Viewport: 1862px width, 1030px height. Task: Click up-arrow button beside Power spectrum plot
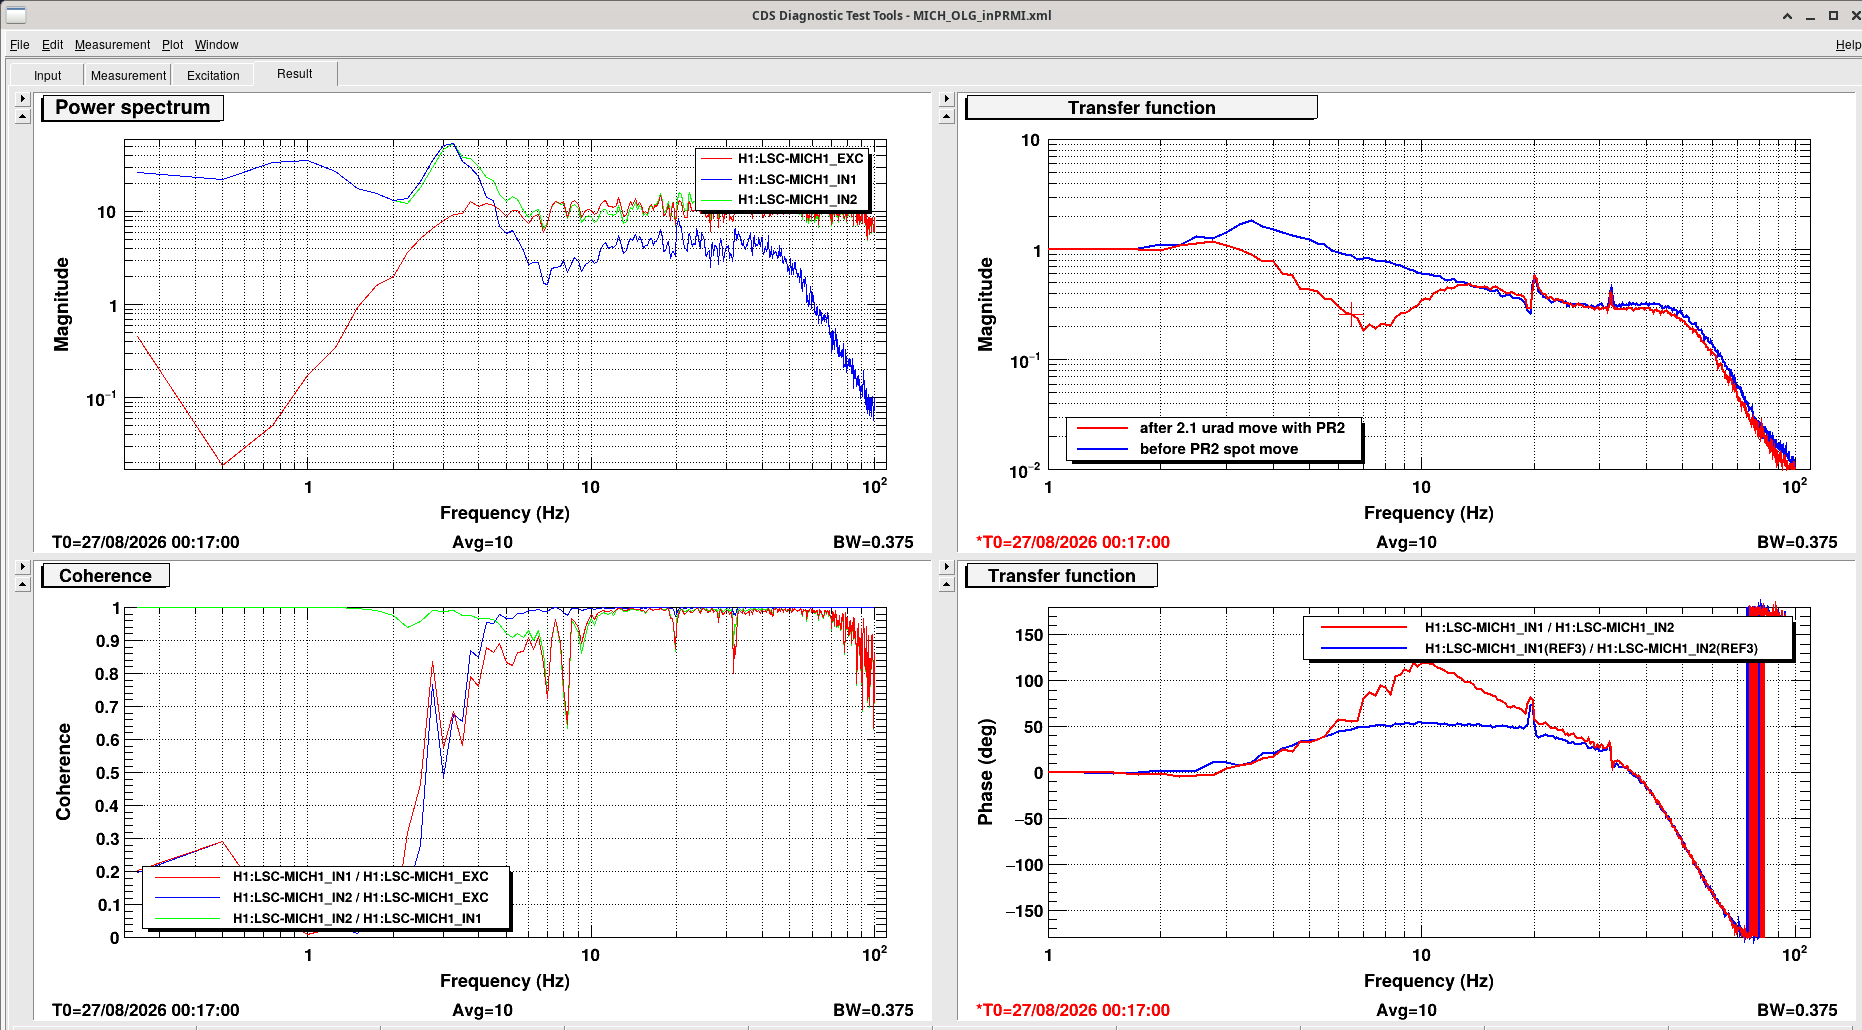coord(23,116)
